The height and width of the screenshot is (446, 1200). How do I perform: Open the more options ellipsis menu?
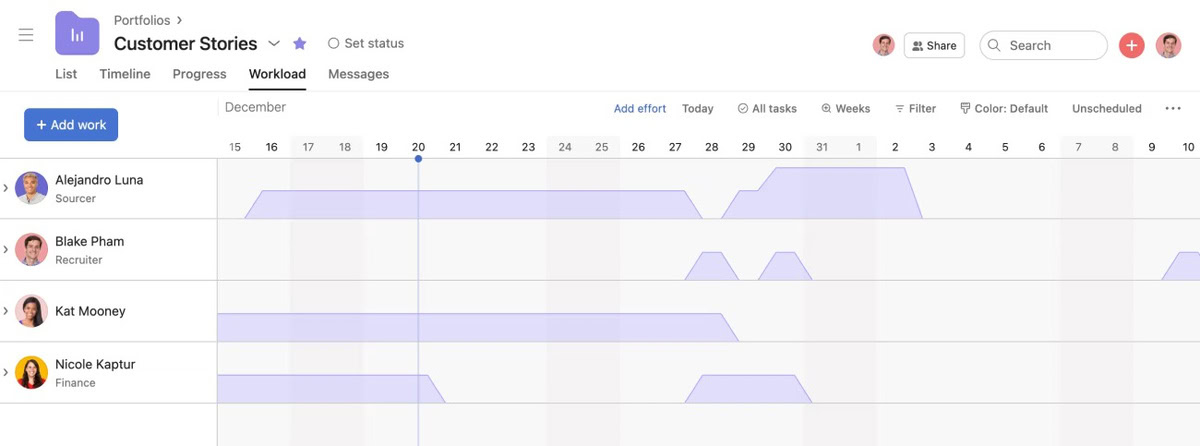click(x=1173, y=108)
